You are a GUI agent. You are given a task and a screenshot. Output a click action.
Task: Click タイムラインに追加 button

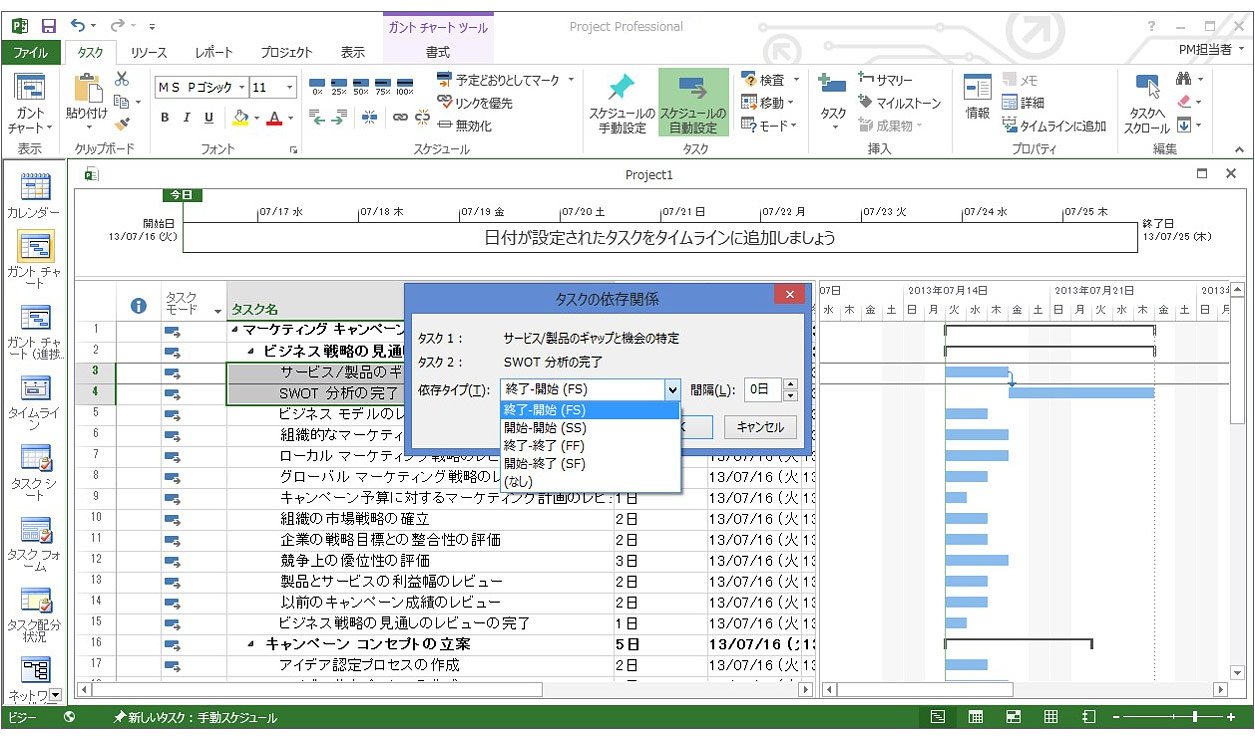1054,126
